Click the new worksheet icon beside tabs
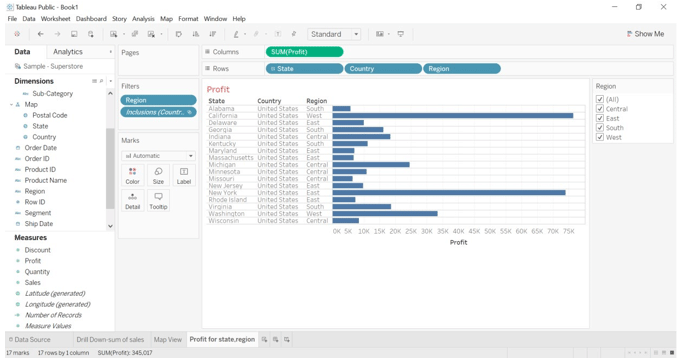The width and height of the screenshot is (677, 363). pyautogui.click(x=264, y=340)
